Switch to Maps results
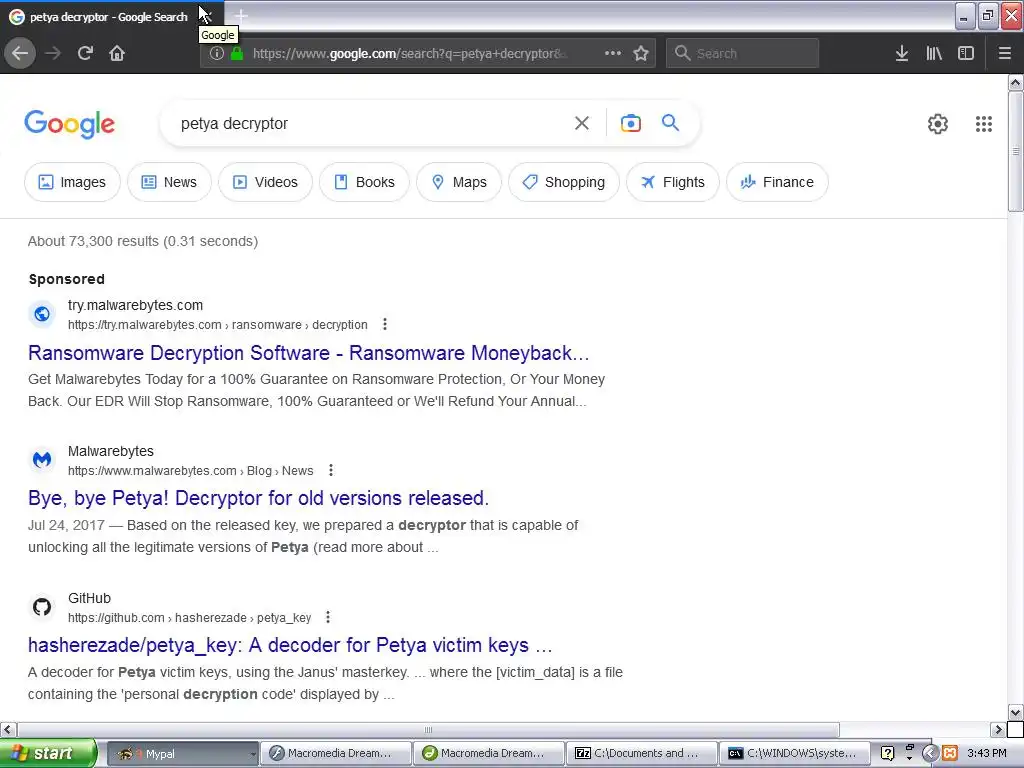The height and width of the screenshot is (768, 1024). 459,182
